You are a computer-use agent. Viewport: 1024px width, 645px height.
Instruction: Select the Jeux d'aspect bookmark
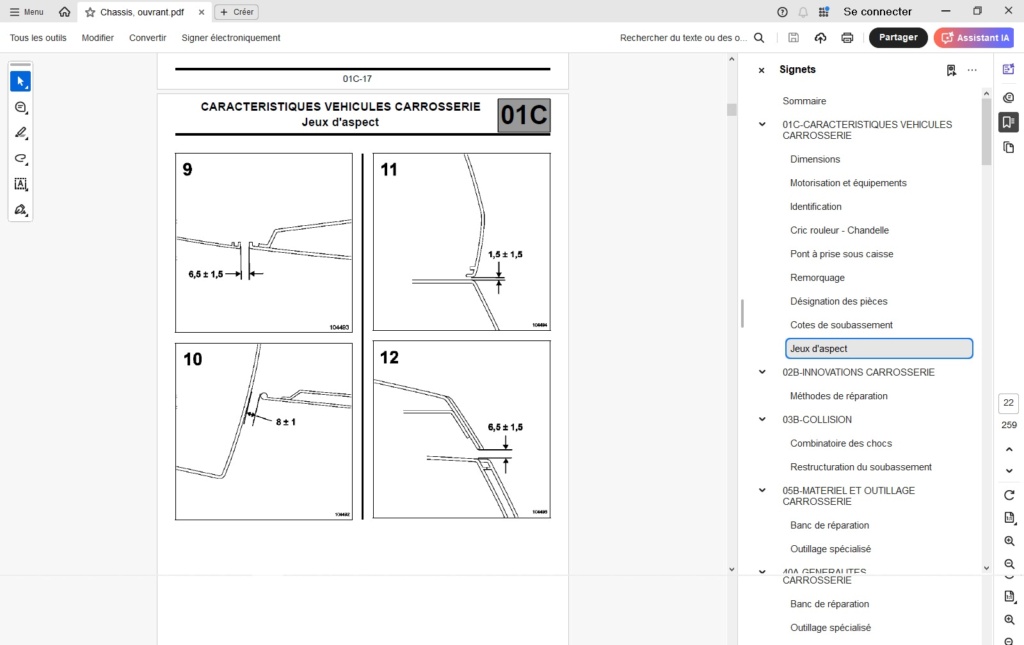tap(879, 349)
